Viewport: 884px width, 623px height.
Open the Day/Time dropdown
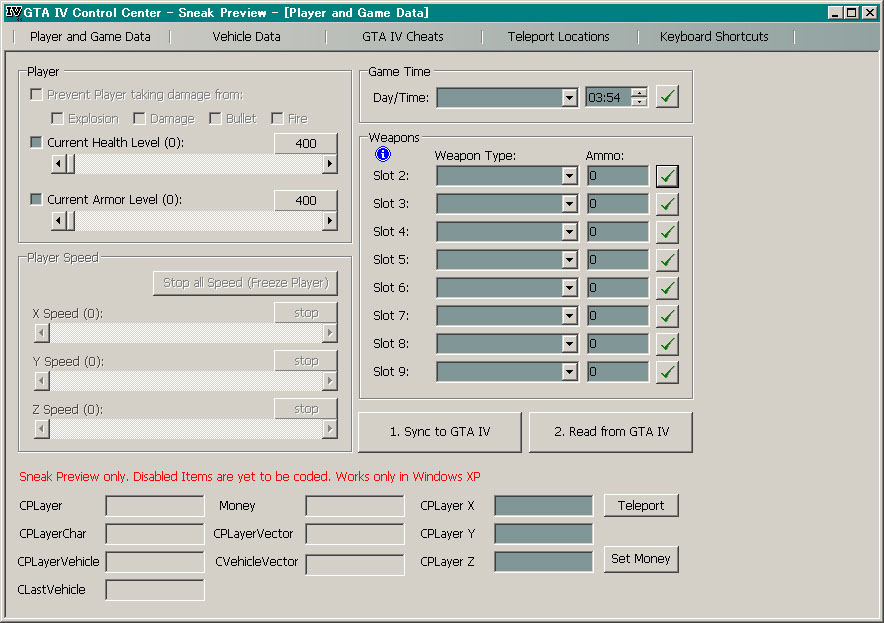569,98
